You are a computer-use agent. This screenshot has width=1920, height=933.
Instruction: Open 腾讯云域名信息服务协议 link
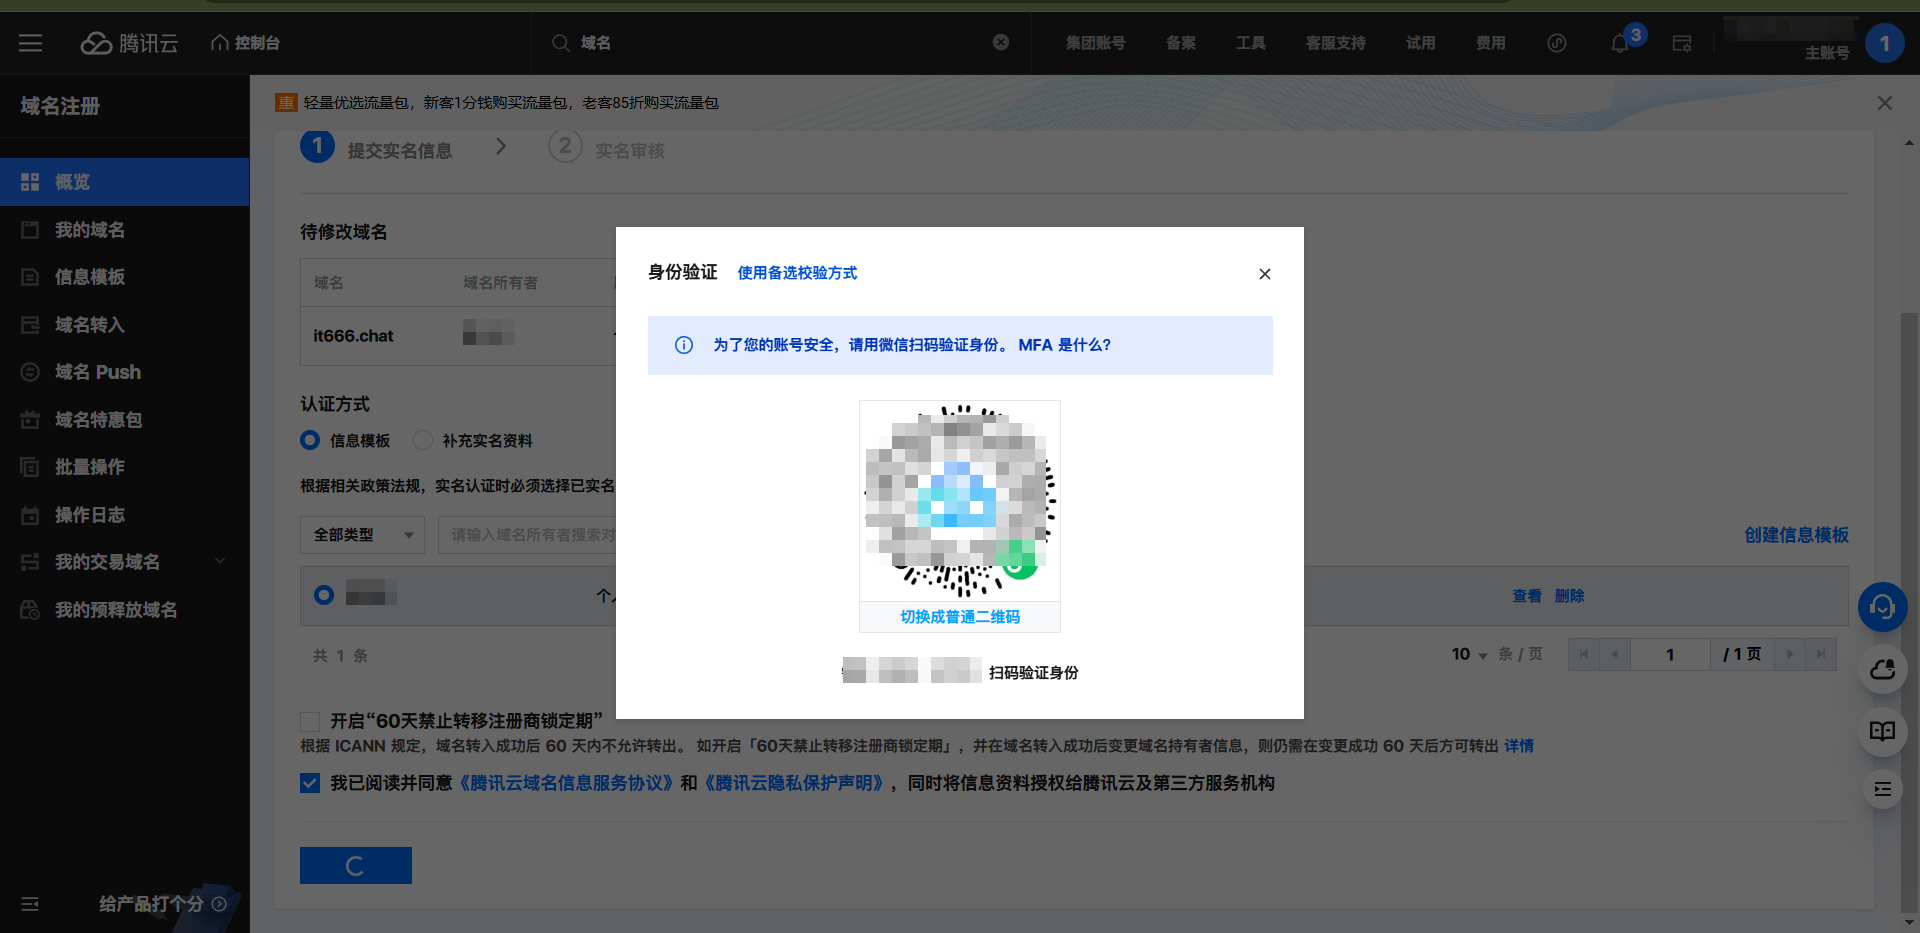[x=567, y=783]
